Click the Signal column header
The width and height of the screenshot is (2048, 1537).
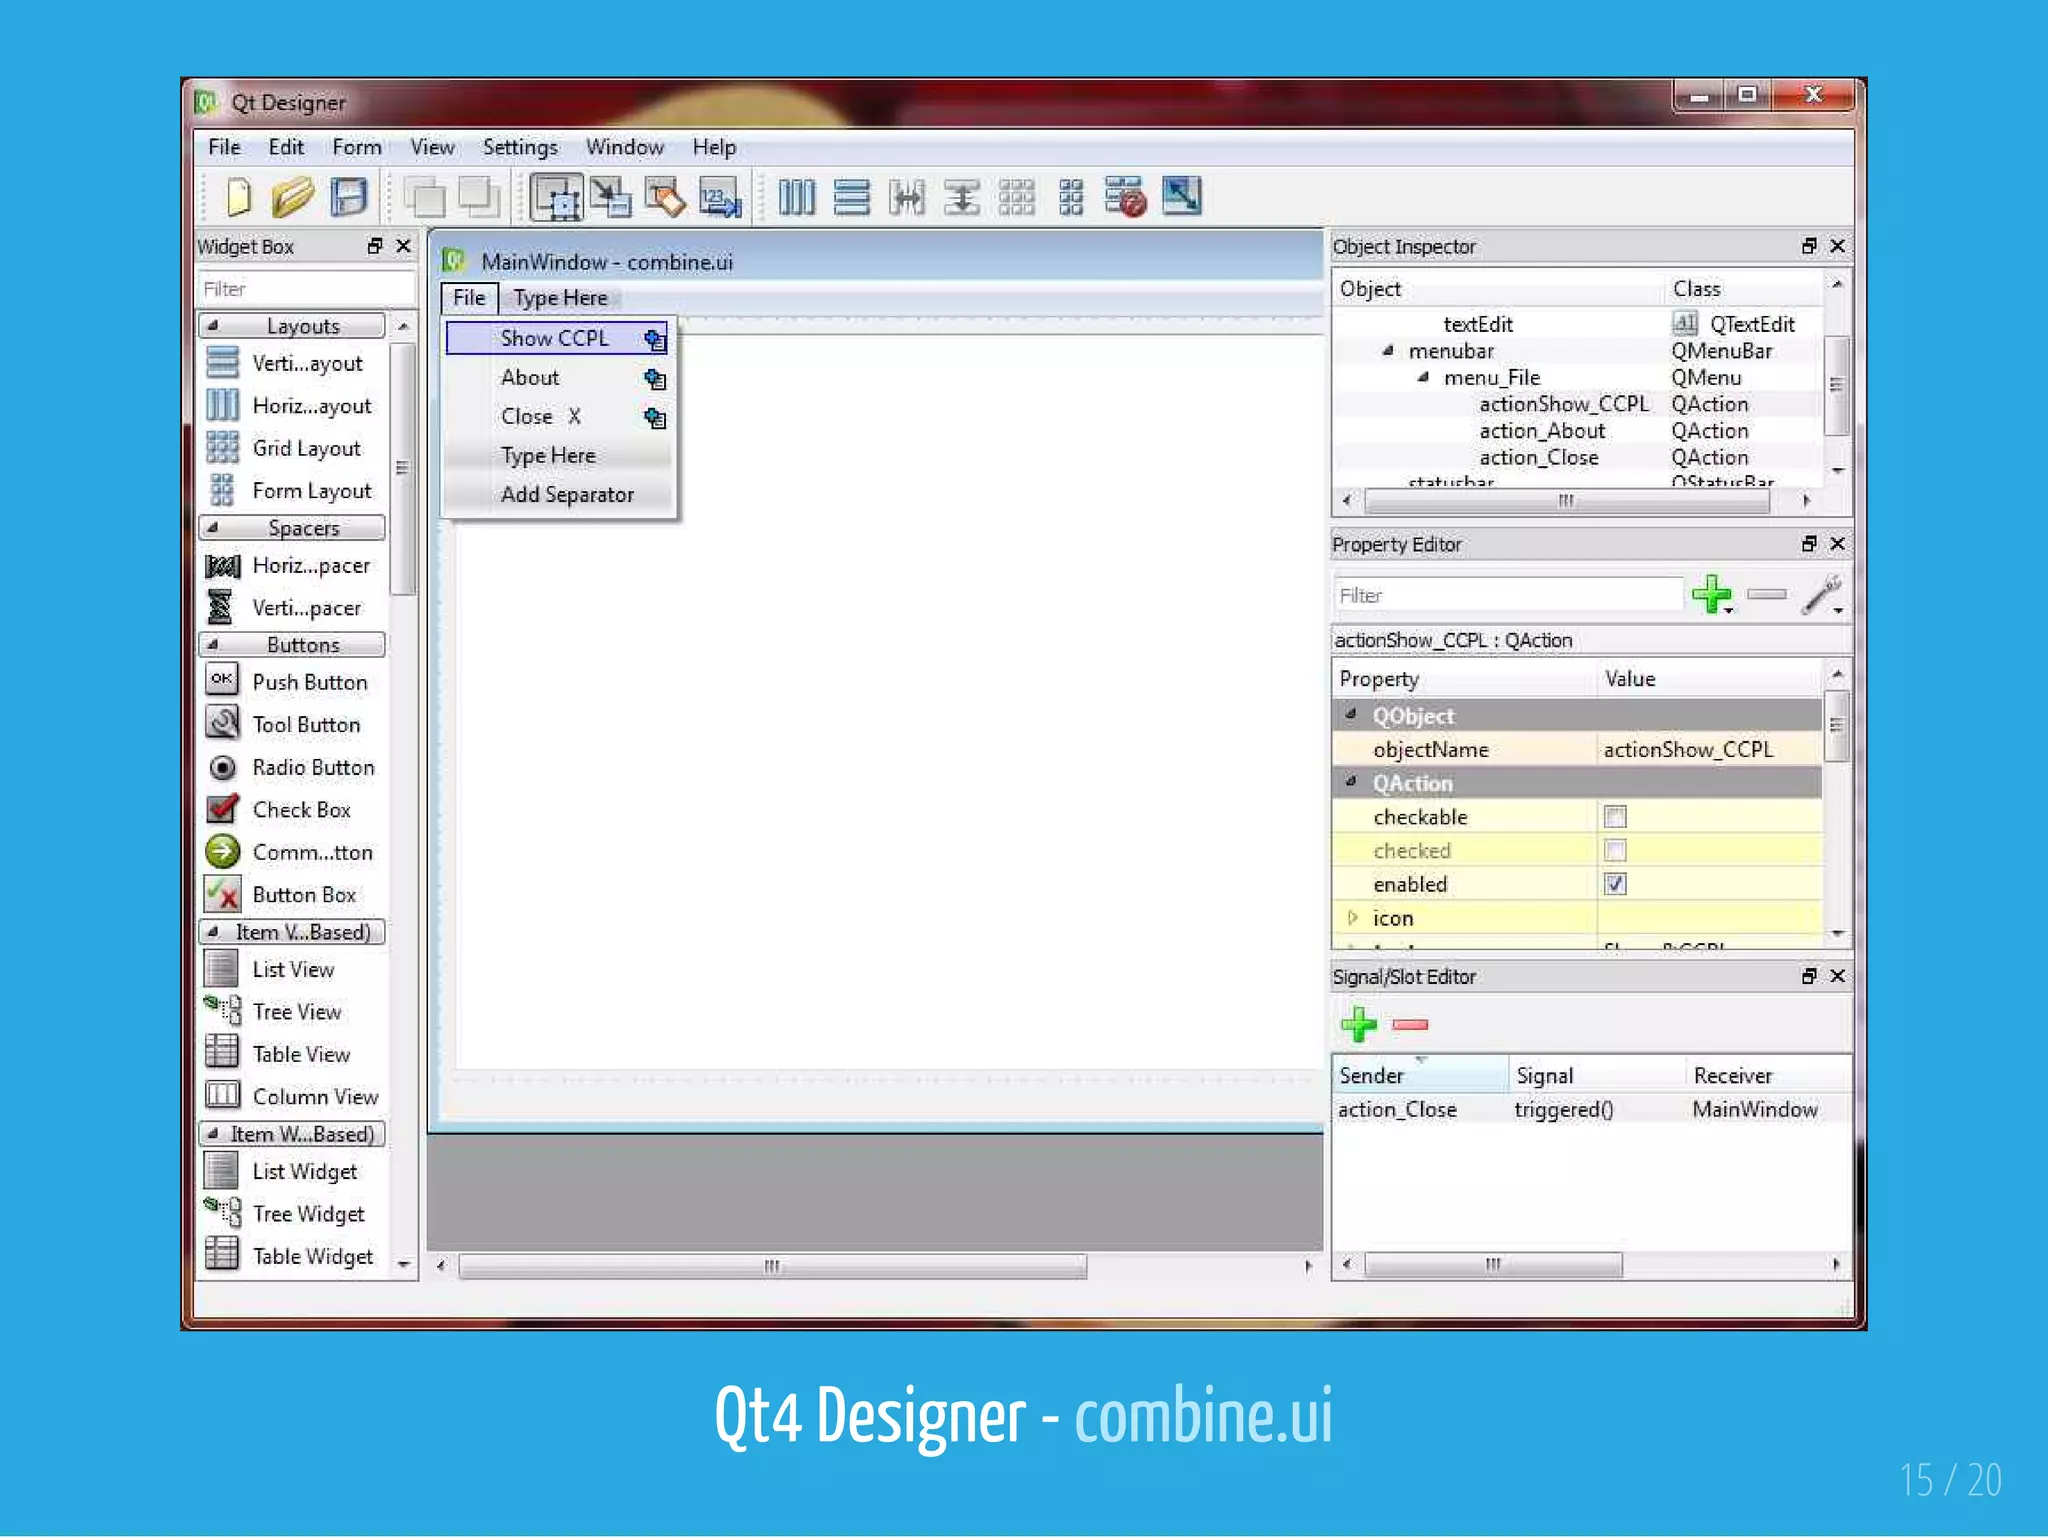tap(1596, 1076)
